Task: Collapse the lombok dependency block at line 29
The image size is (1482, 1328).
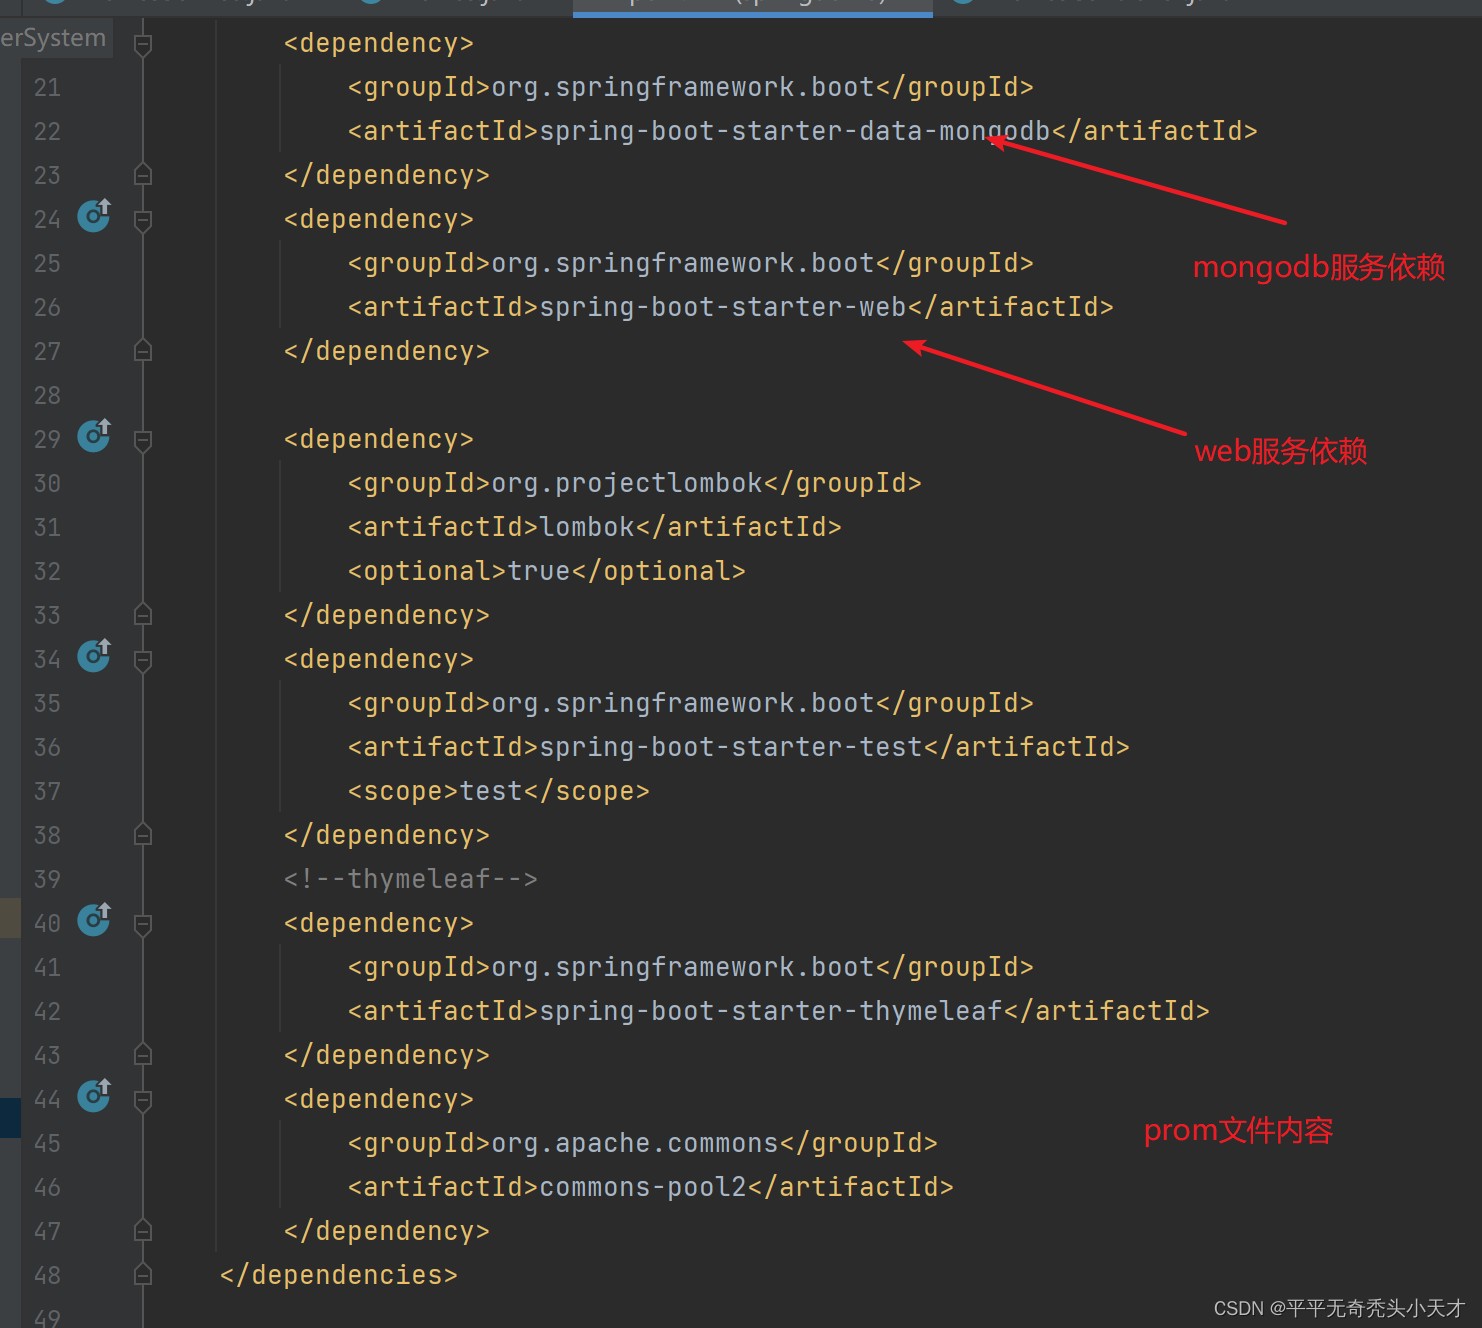Action: click(143, 440)
